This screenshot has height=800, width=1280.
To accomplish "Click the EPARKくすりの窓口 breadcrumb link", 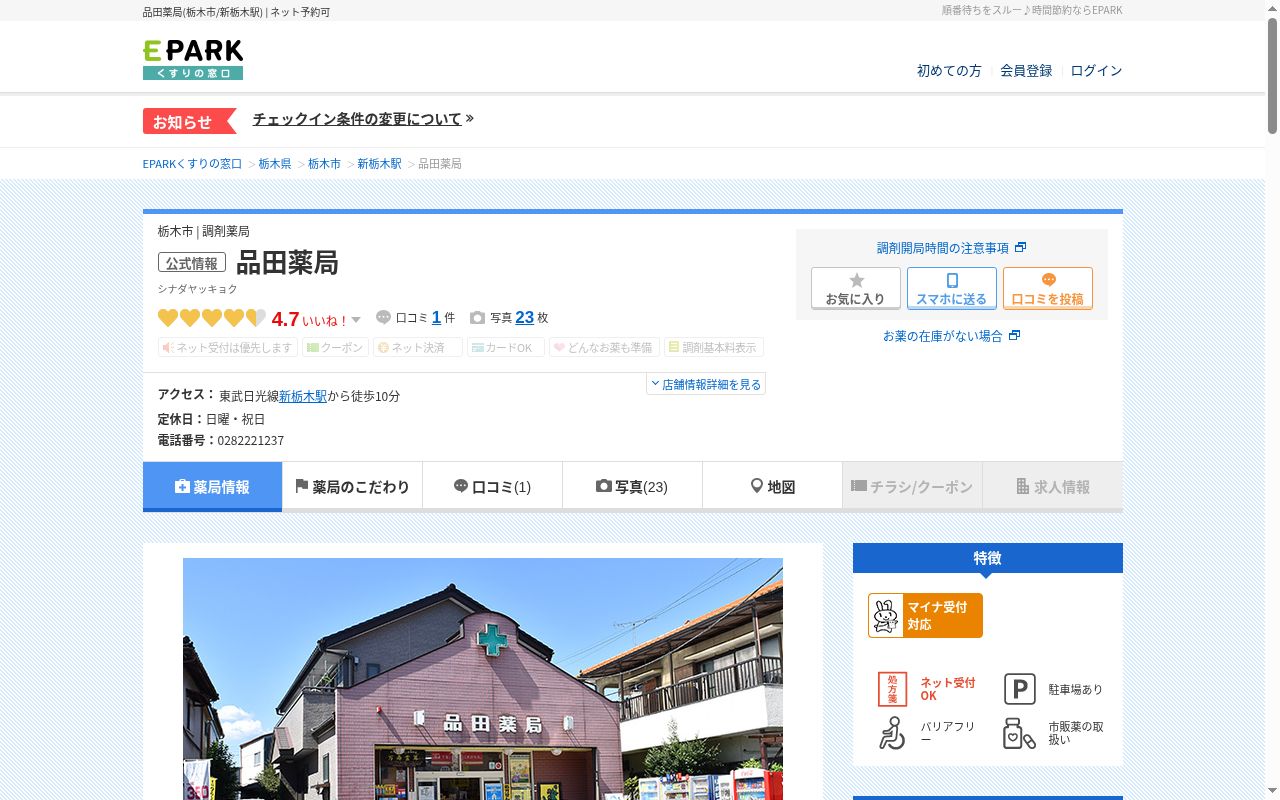I will click(x=192, y=163).
